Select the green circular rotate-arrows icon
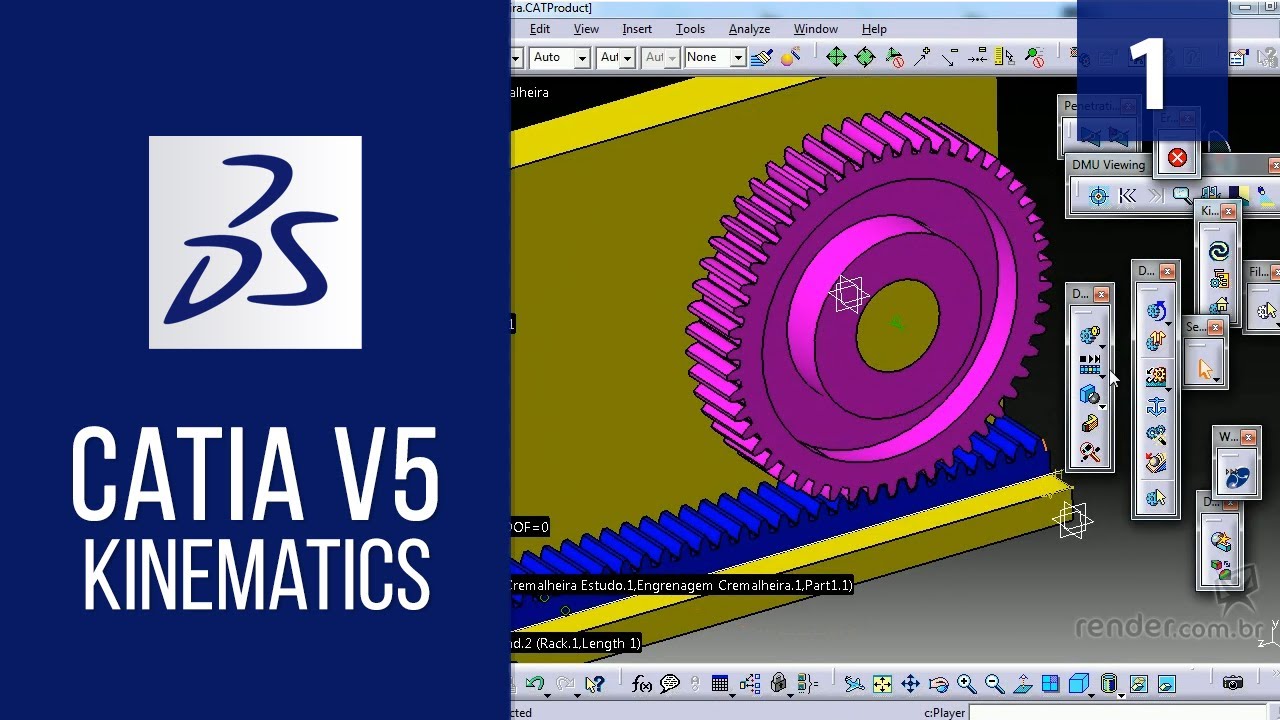Image resolution: width=1280 pixels, height=720 pixels. [x=866, y=57]
